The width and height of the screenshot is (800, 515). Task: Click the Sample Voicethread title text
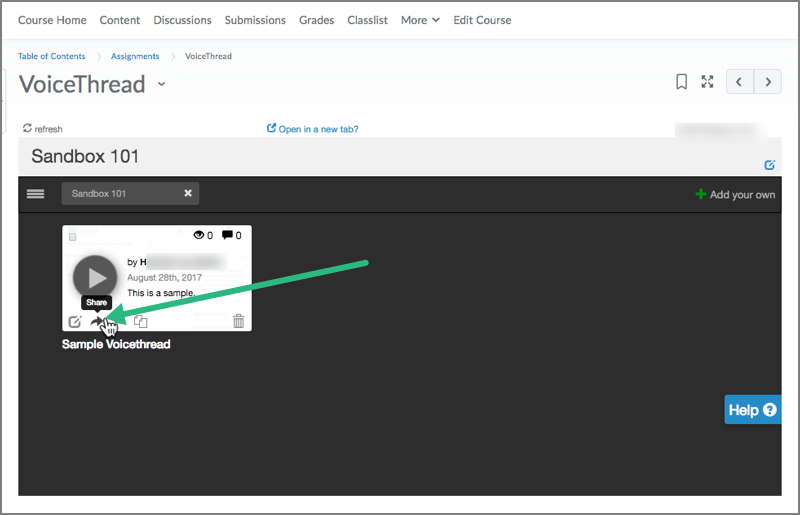[116, 344]
